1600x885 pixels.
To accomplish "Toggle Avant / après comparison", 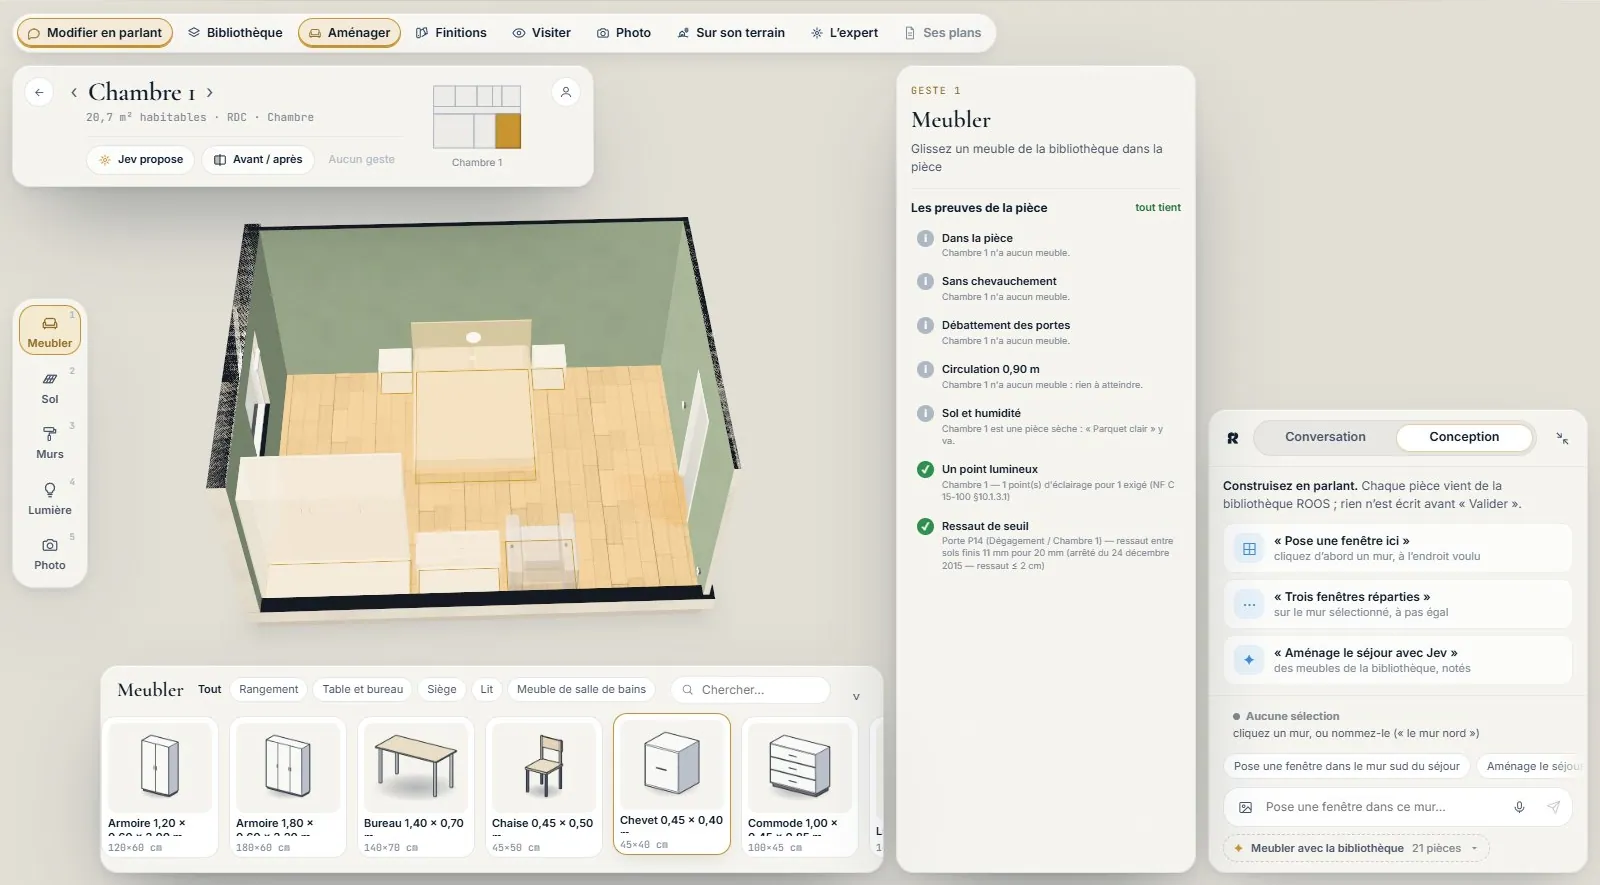I will [x=258, y=160].
